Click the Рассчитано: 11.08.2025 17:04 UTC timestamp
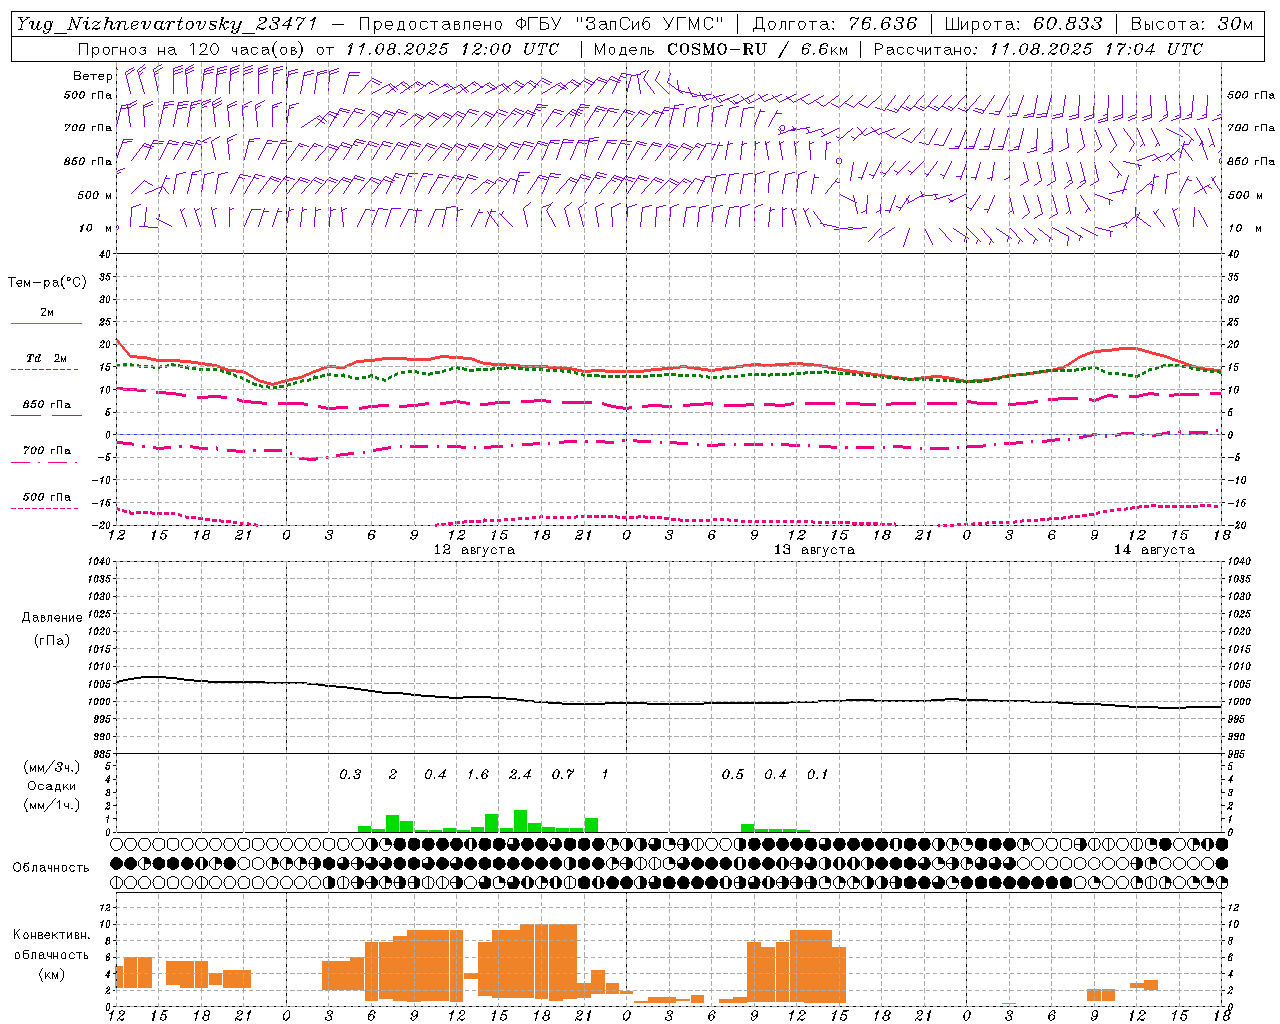Viewport: 1280px width, 1024px height. (x=1038, y=49)
